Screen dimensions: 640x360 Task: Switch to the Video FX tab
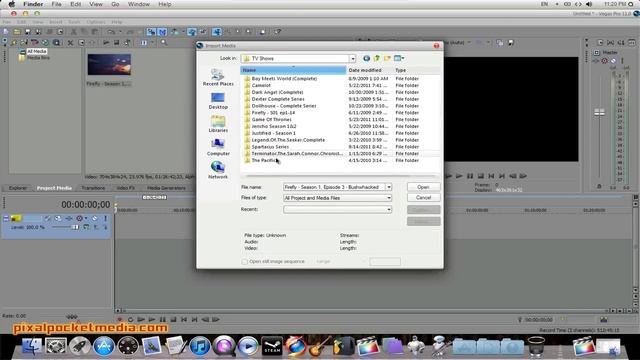pyautogui.click(x=126, y=188)
